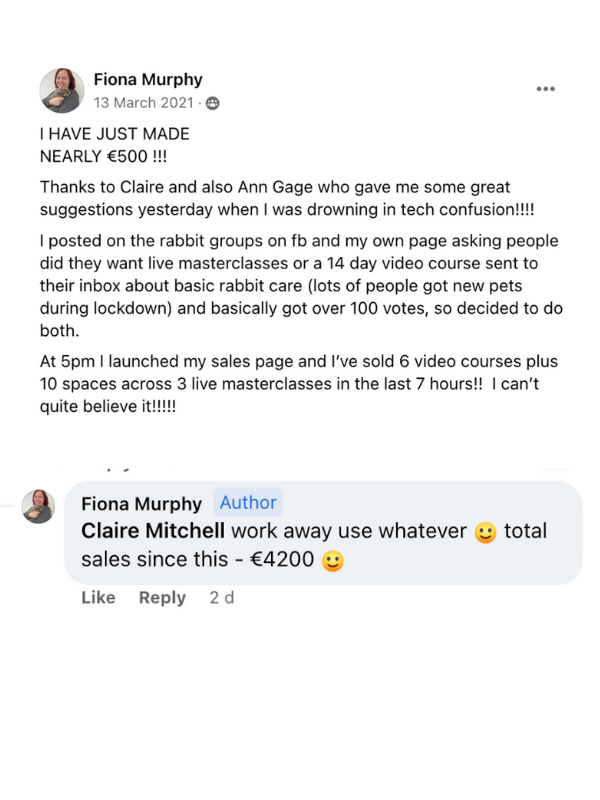
Task: Like Fiona's comment
Action: (98, 597)
